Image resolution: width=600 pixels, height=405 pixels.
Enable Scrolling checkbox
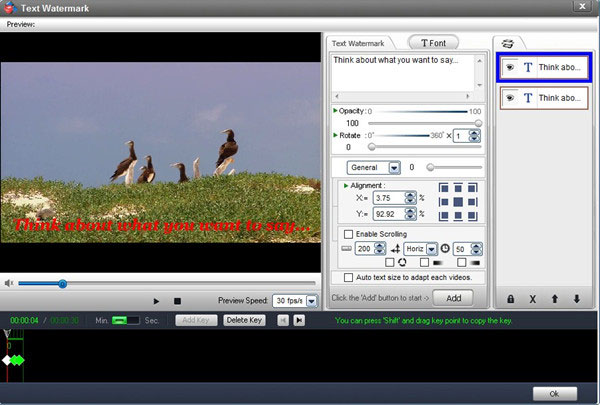coord(348,234)
